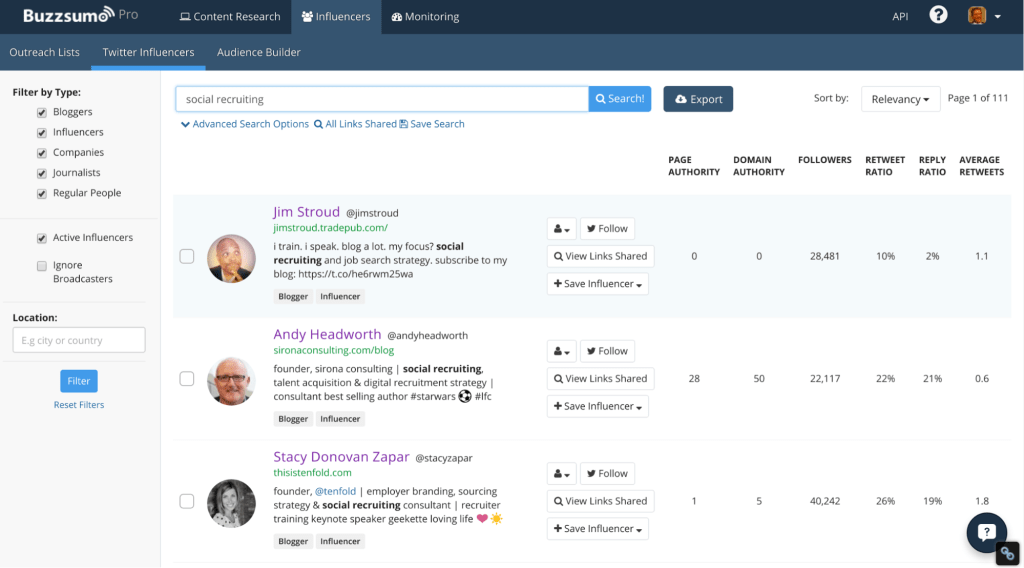This screenshot has width=1024, height=568.
Task: Click the @tenfold mention link
Action: point(336,491)
